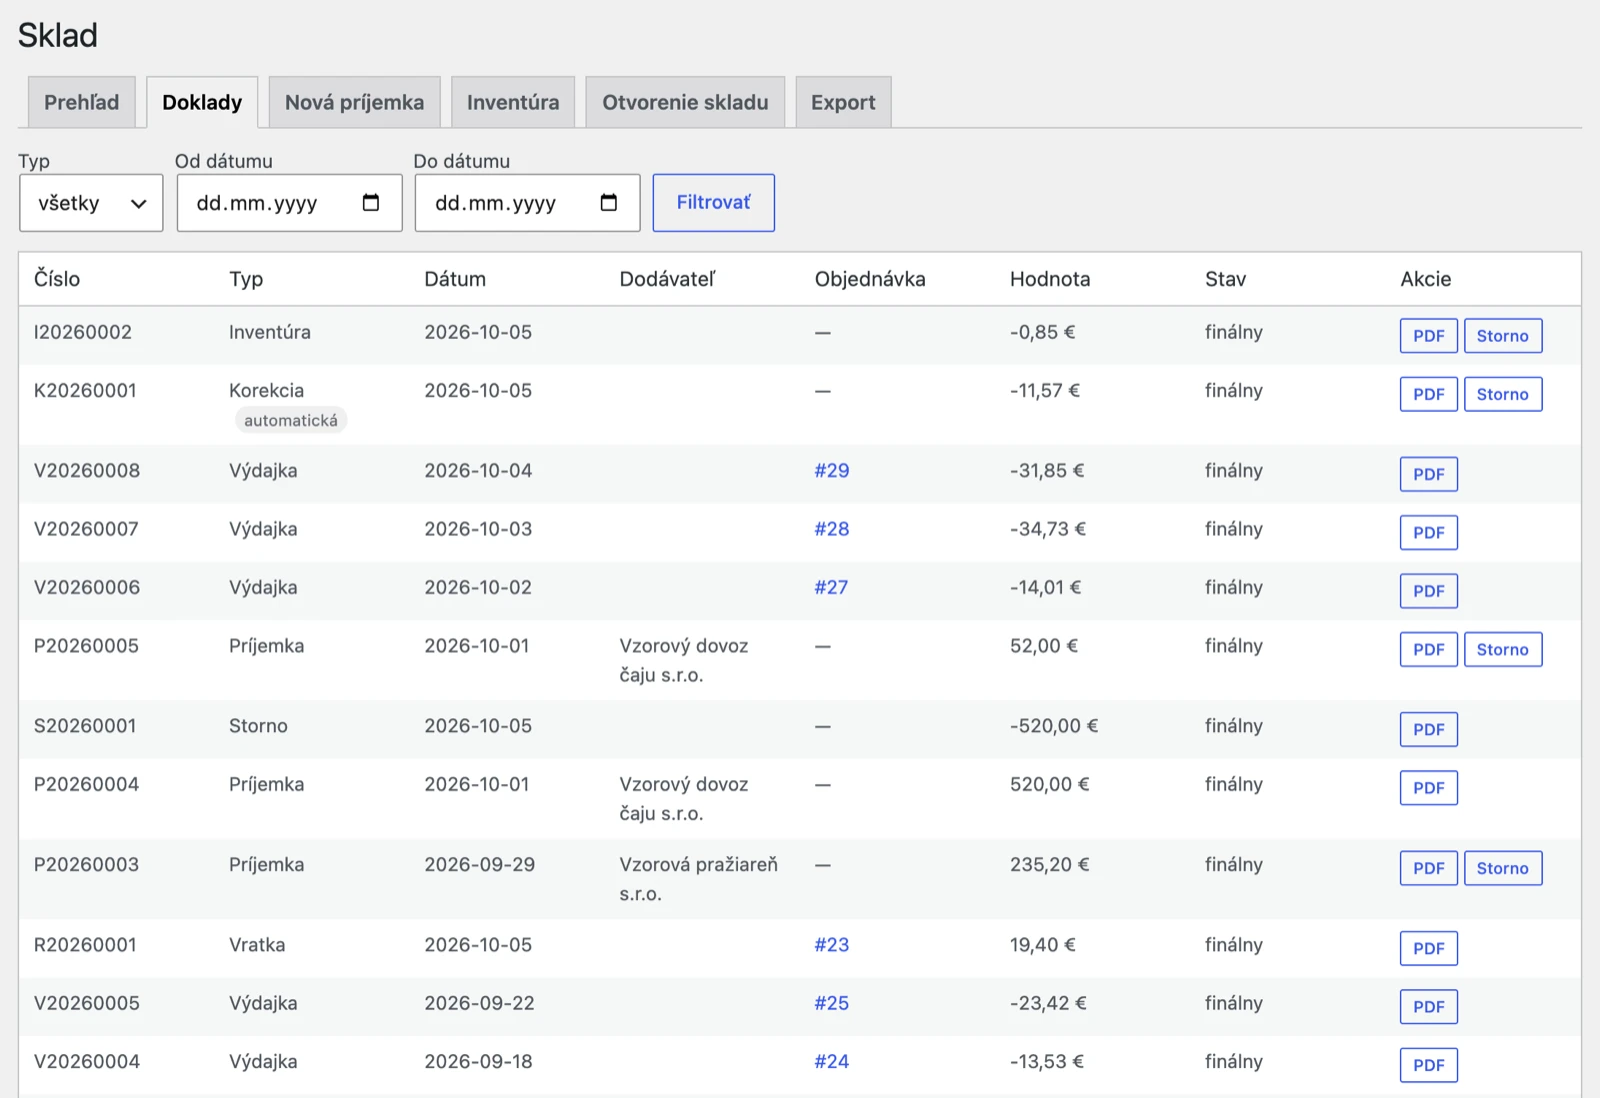
Task: Go to the Inventúra tab
Action: coord(513,102)
